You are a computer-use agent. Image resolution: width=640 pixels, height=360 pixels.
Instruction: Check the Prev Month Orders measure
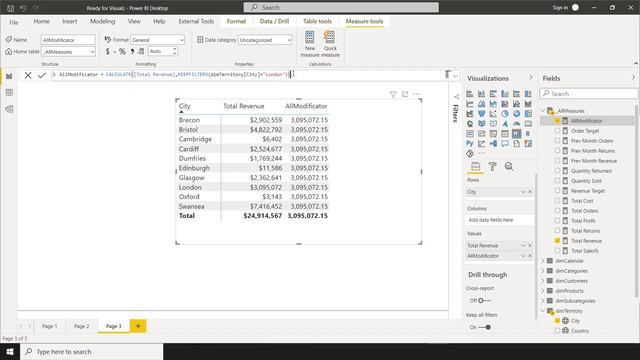pos(557,141)
